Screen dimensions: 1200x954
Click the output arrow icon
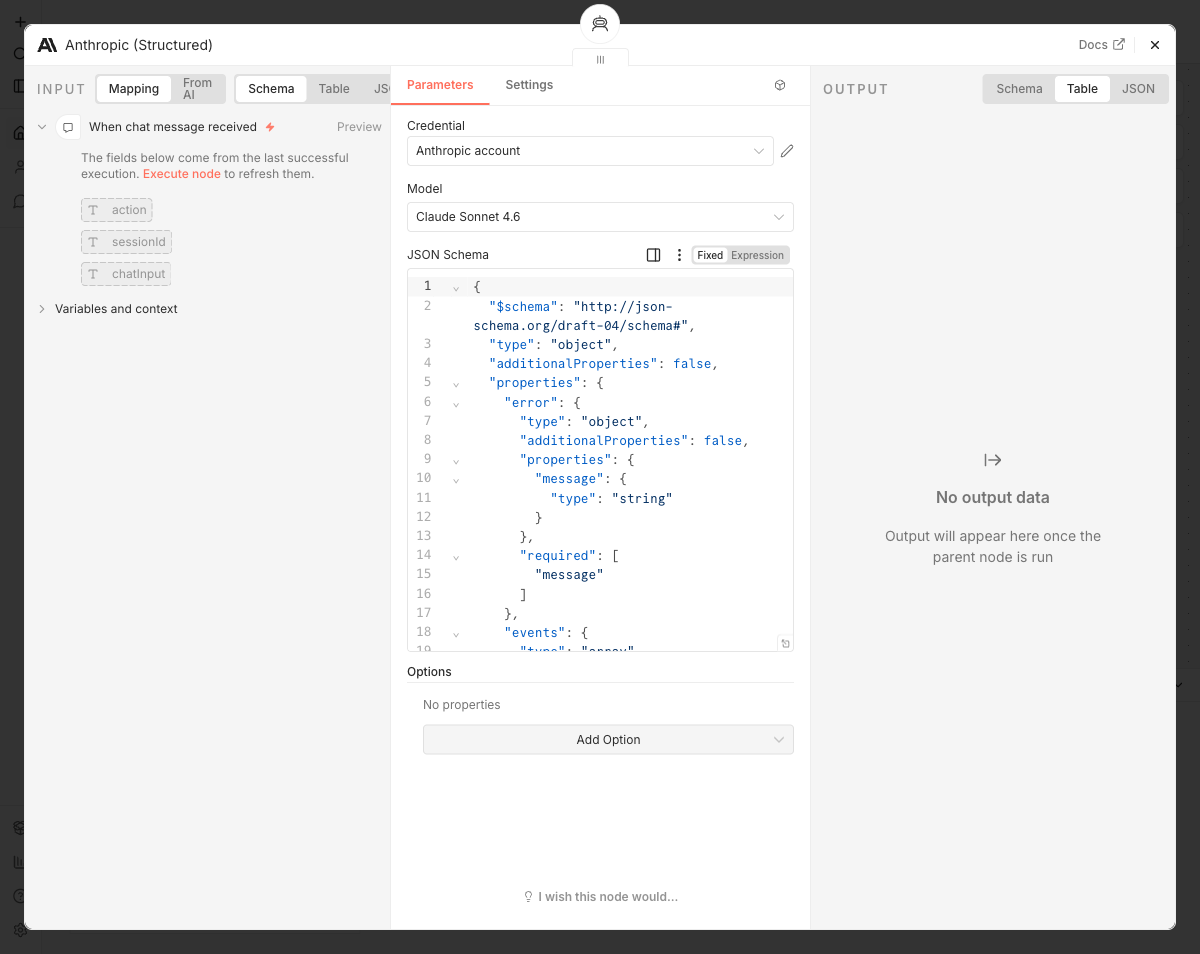[992, 460]
